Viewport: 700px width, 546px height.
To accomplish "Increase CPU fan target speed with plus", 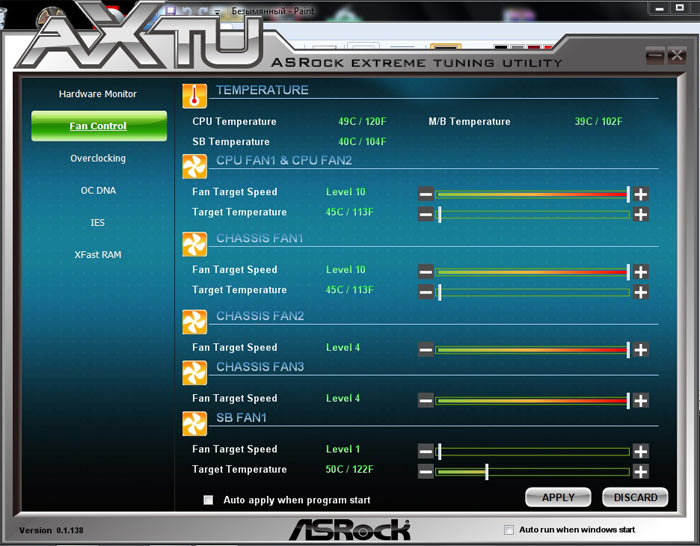I will coord(641,194).
